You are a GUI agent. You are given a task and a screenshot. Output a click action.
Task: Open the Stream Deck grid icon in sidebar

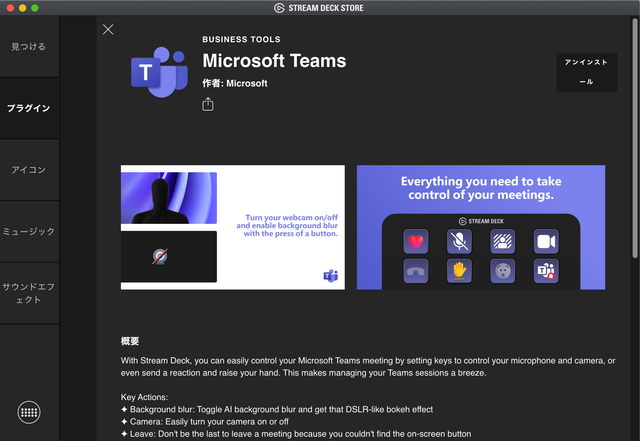pos(29,412)
